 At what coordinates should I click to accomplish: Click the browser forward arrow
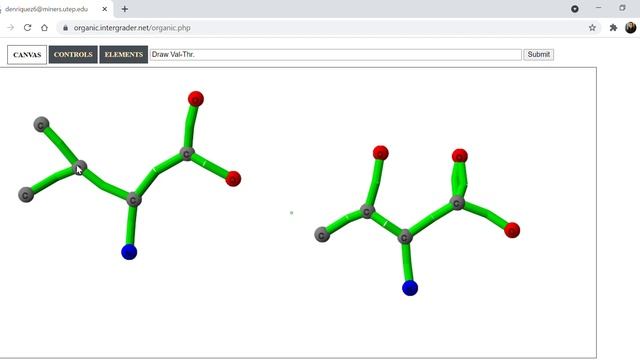pos(11,28)
